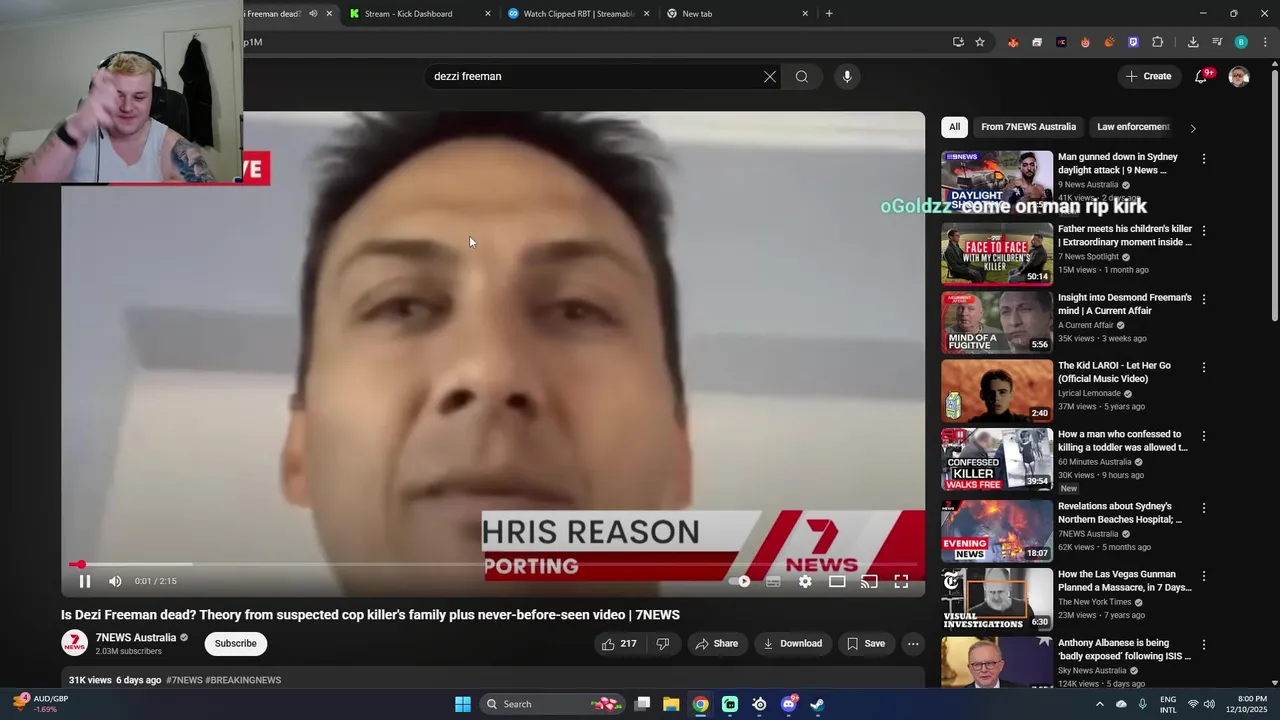Mute the video using the speaker icon
This screenshot has height=720, width=1280.
115,581
